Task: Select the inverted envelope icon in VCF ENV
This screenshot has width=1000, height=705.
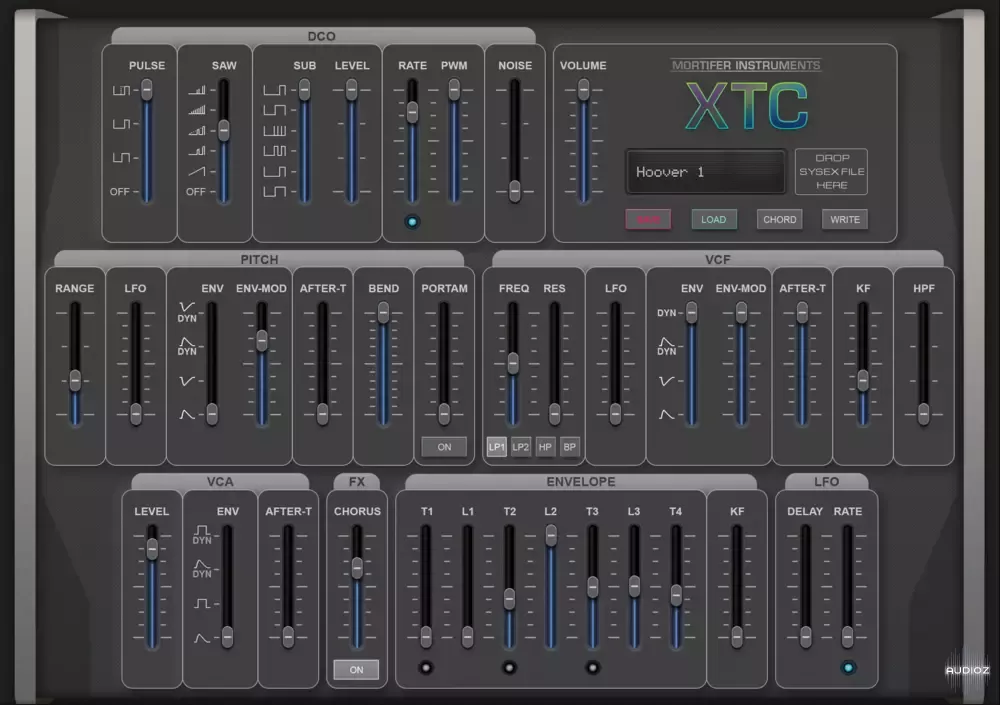Action: [x=666, y=381]
